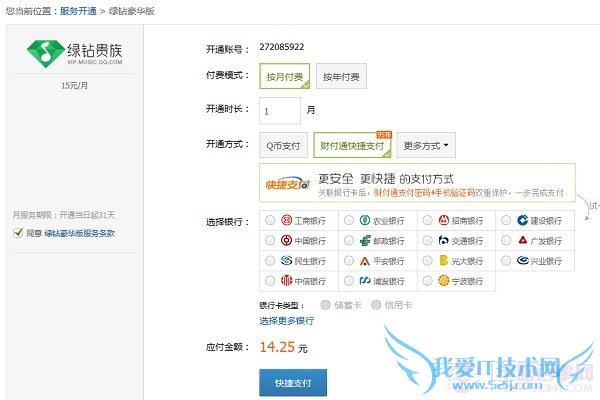600x400 pixels.
Task: Click the 建设银行 bank logo icon
Action: point(522,220)
